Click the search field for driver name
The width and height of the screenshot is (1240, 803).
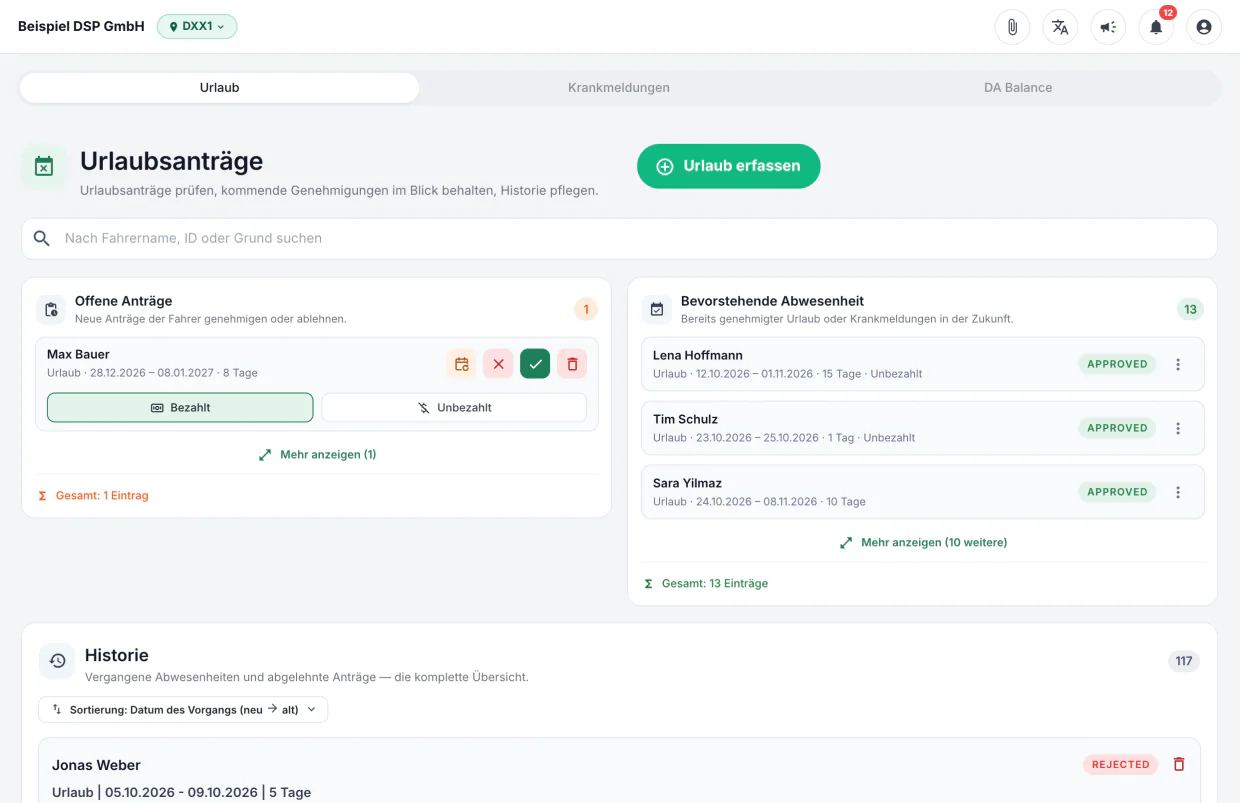pos(619,239)
